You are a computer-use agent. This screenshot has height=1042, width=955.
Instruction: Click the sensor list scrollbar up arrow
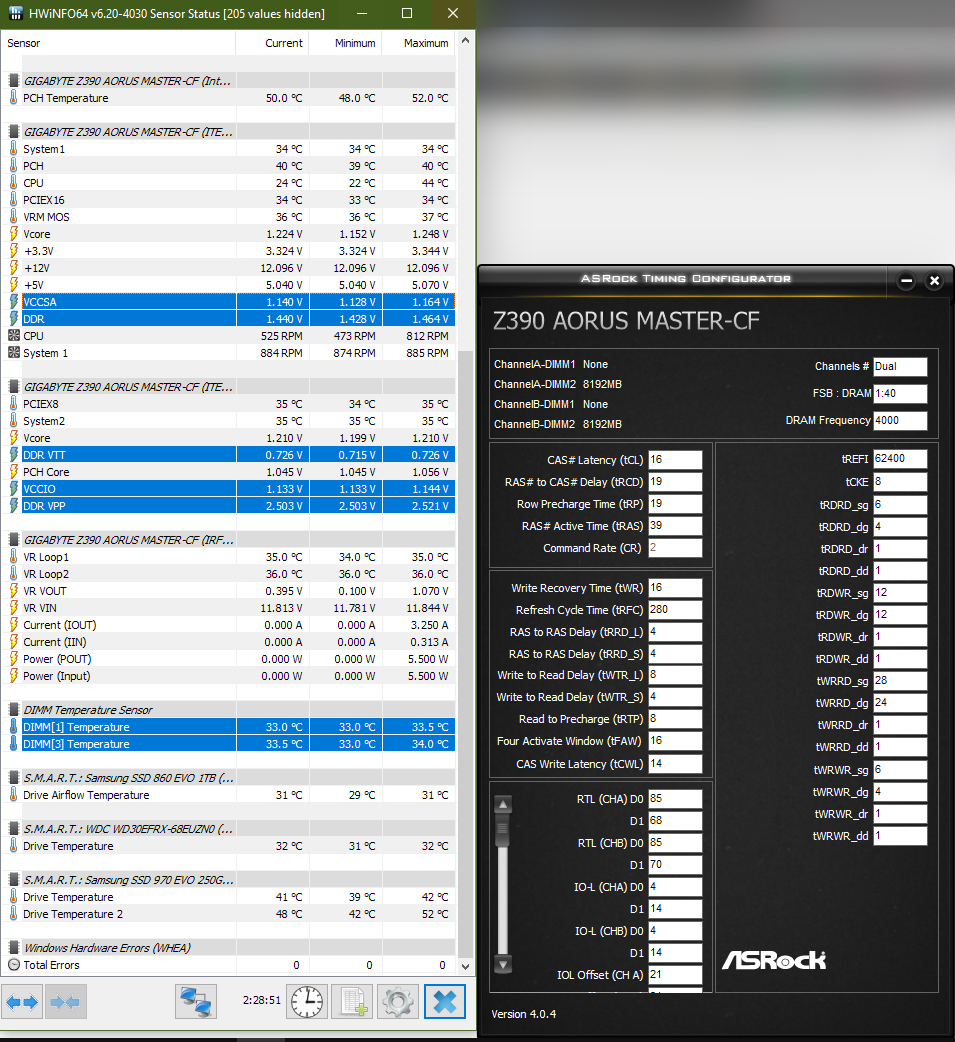465,41
